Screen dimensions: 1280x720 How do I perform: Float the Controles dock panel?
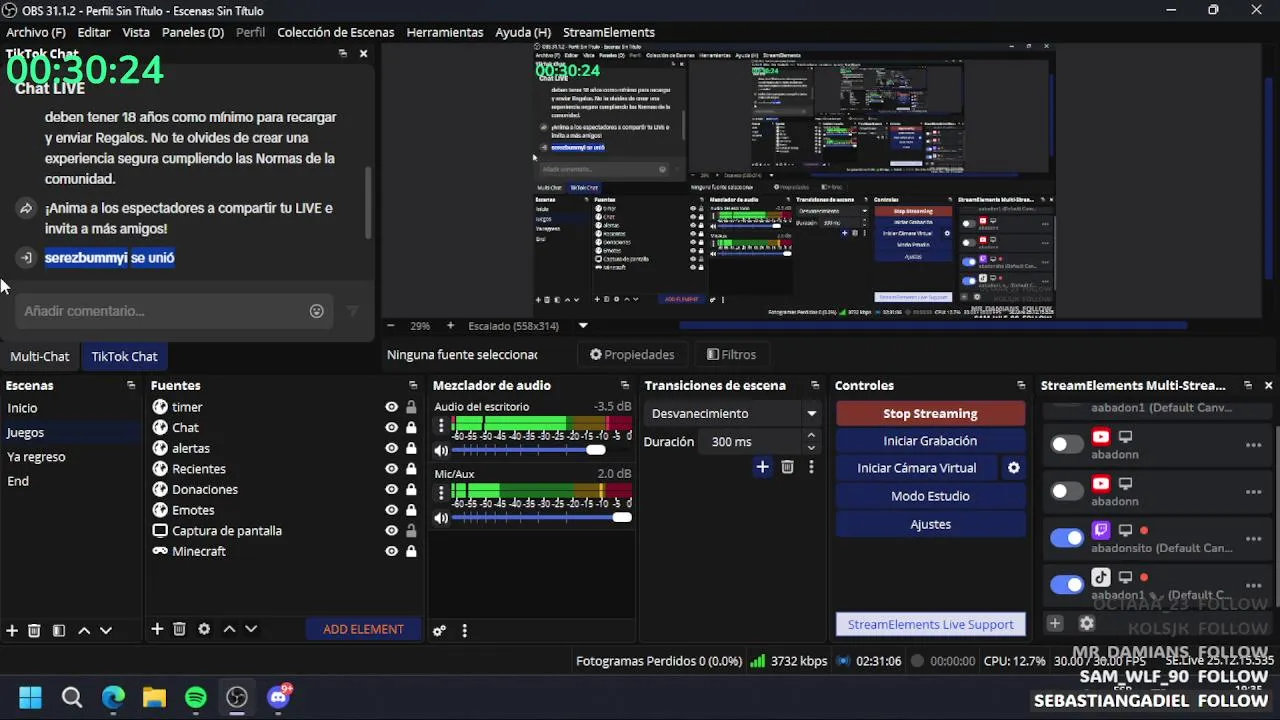tap(1021, 385)
